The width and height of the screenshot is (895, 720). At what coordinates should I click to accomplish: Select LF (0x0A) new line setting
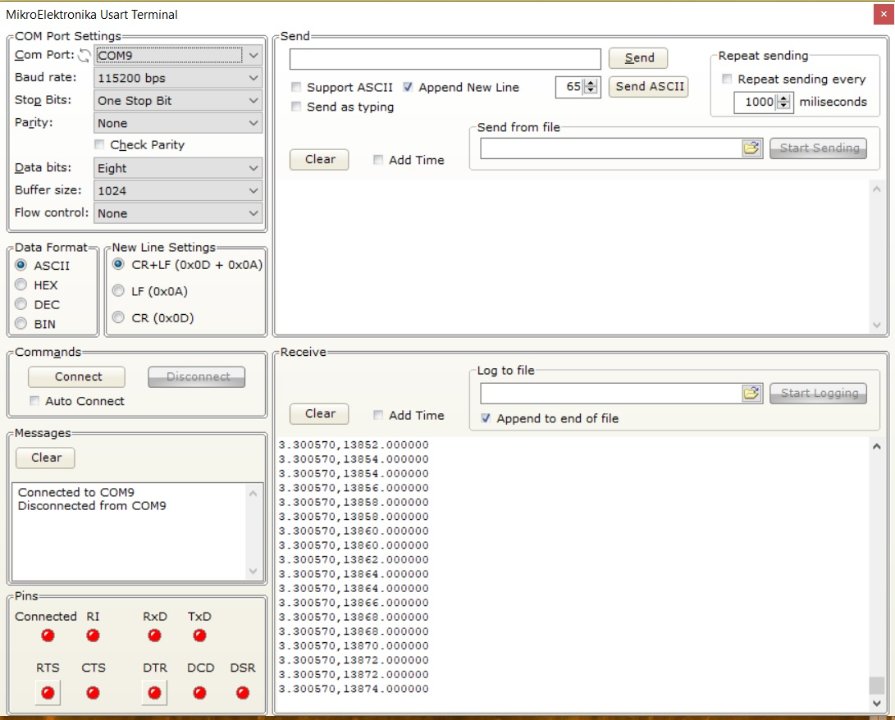click(x=118, y=291)
